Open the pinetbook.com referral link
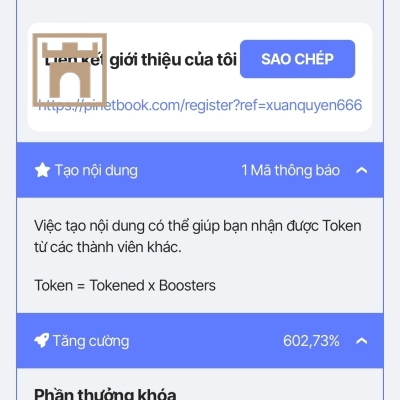 (x=200, y=105)
